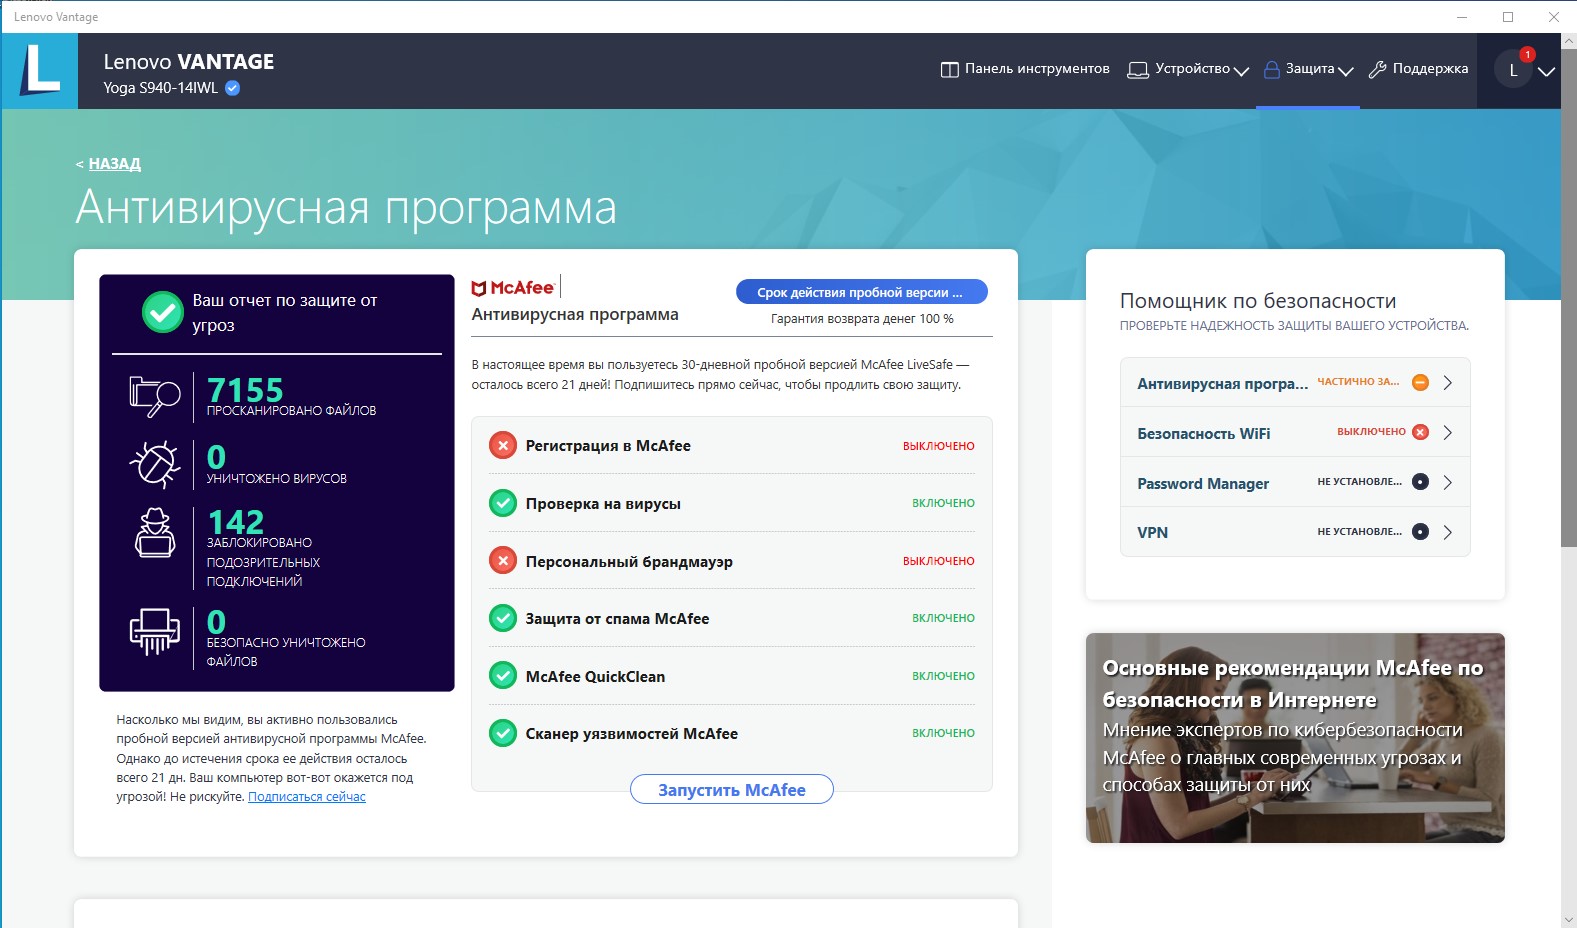Open Панель инструментов in the top menu
Viewport: 1577px width, 928px height.
[x=1025, y=69]
